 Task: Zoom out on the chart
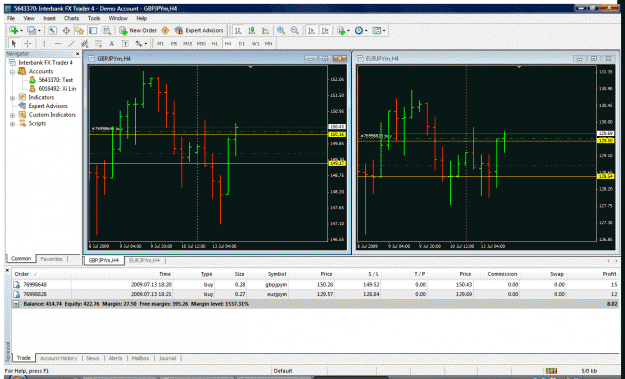(295, 30)
